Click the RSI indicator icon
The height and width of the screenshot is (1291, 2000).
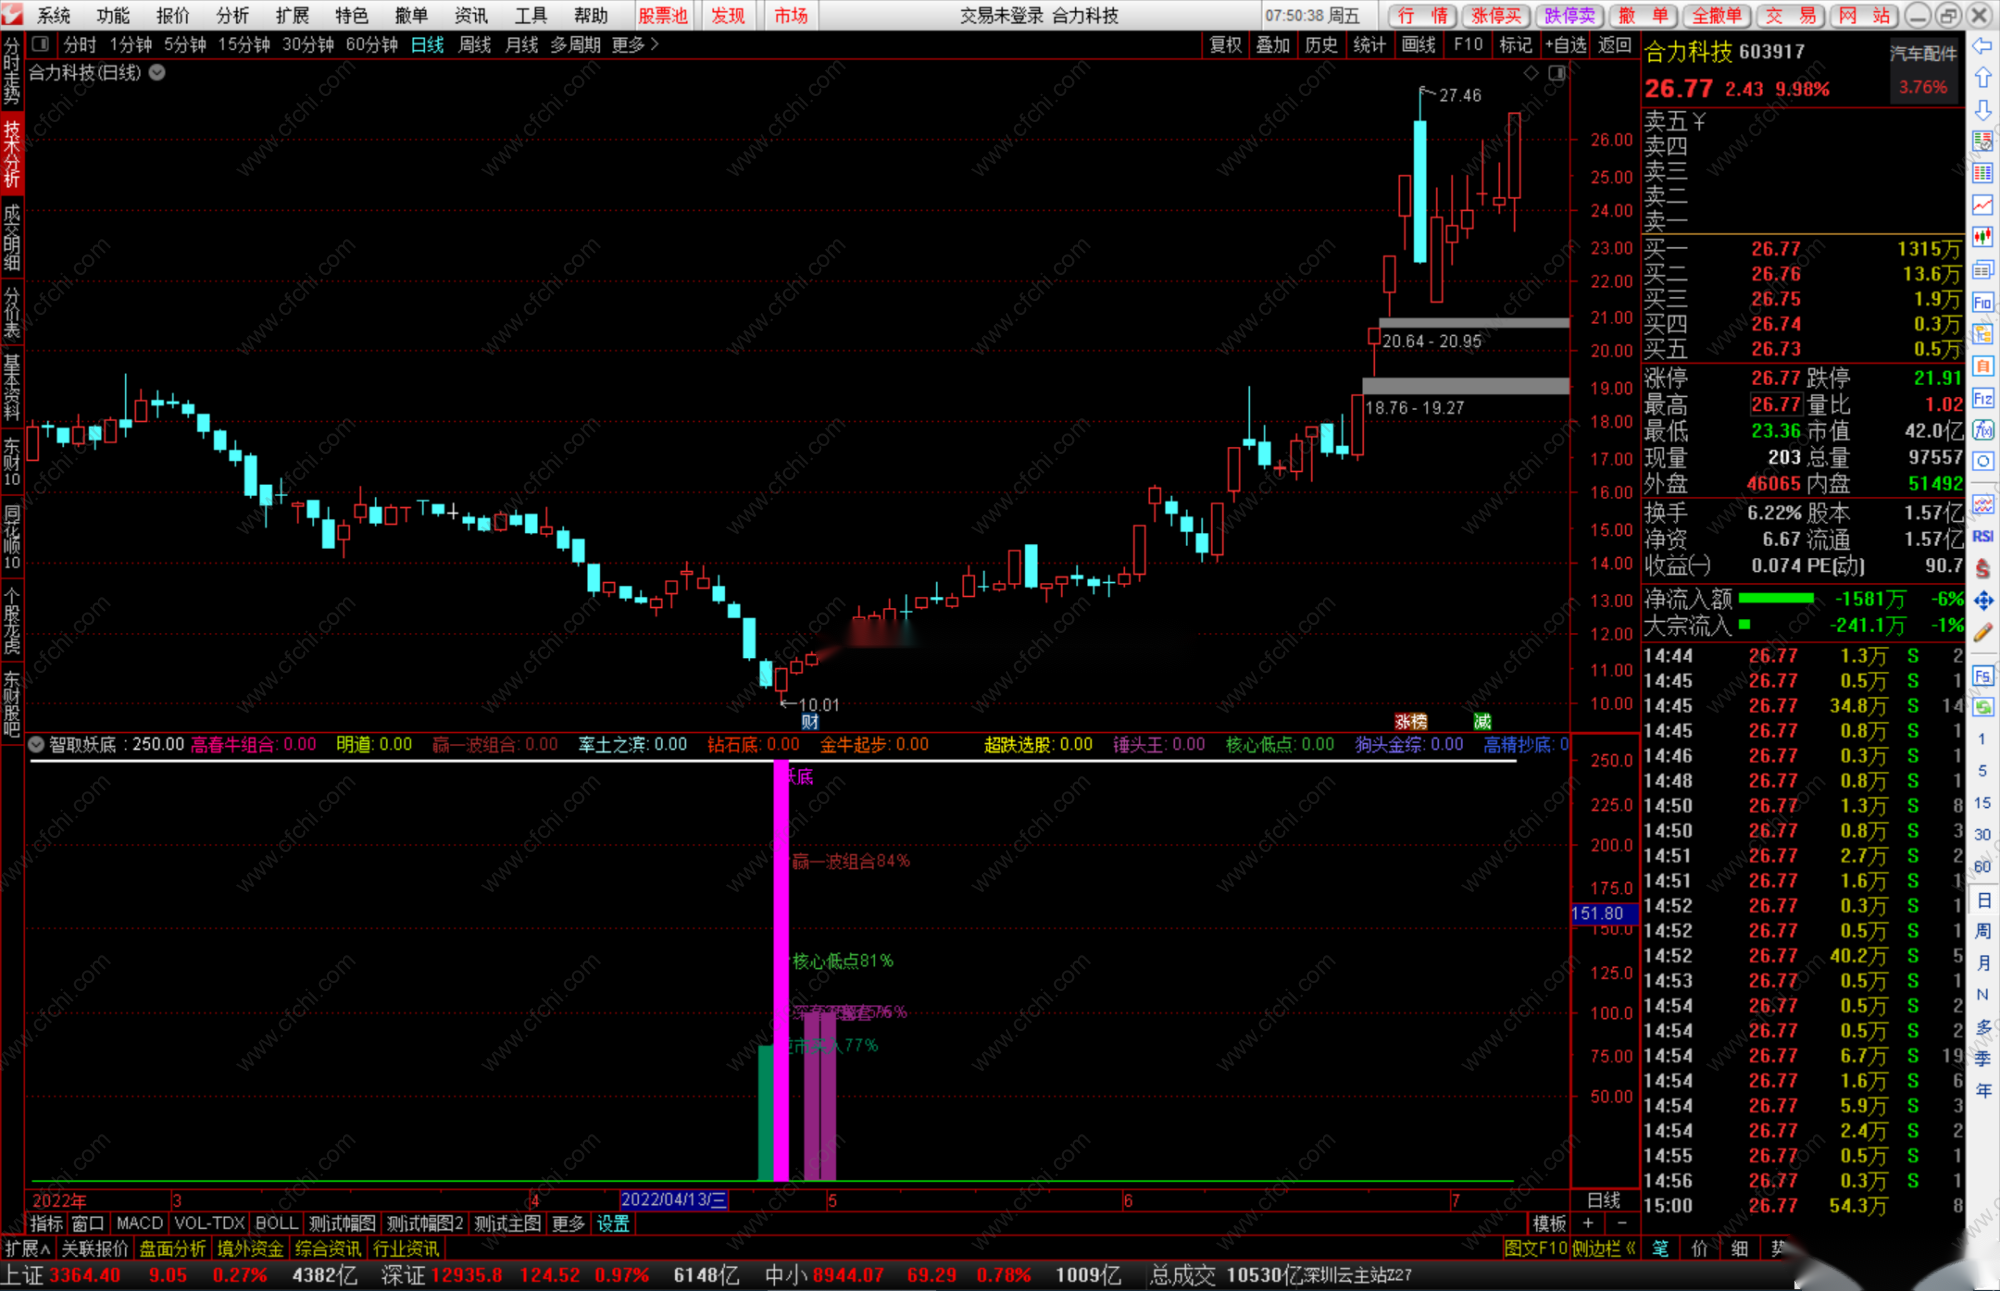[x=1982, y=536]
